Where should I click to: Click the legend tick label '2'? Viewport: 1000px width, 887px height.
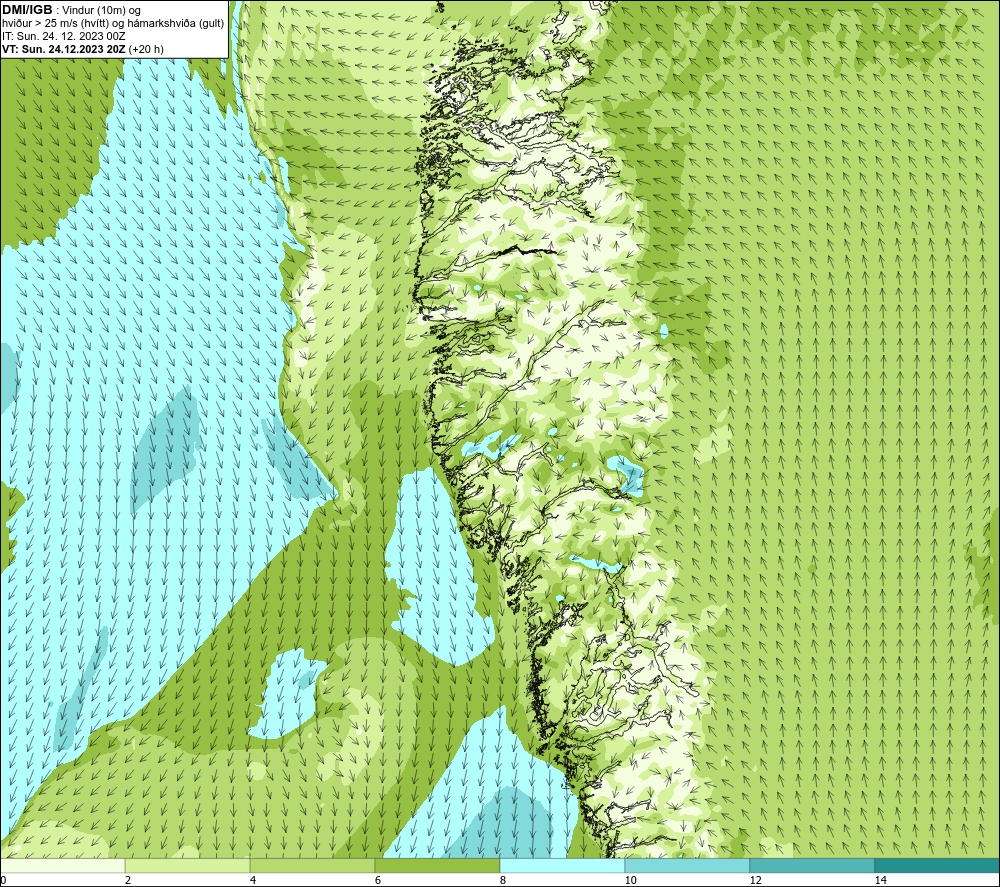point(128,880)
